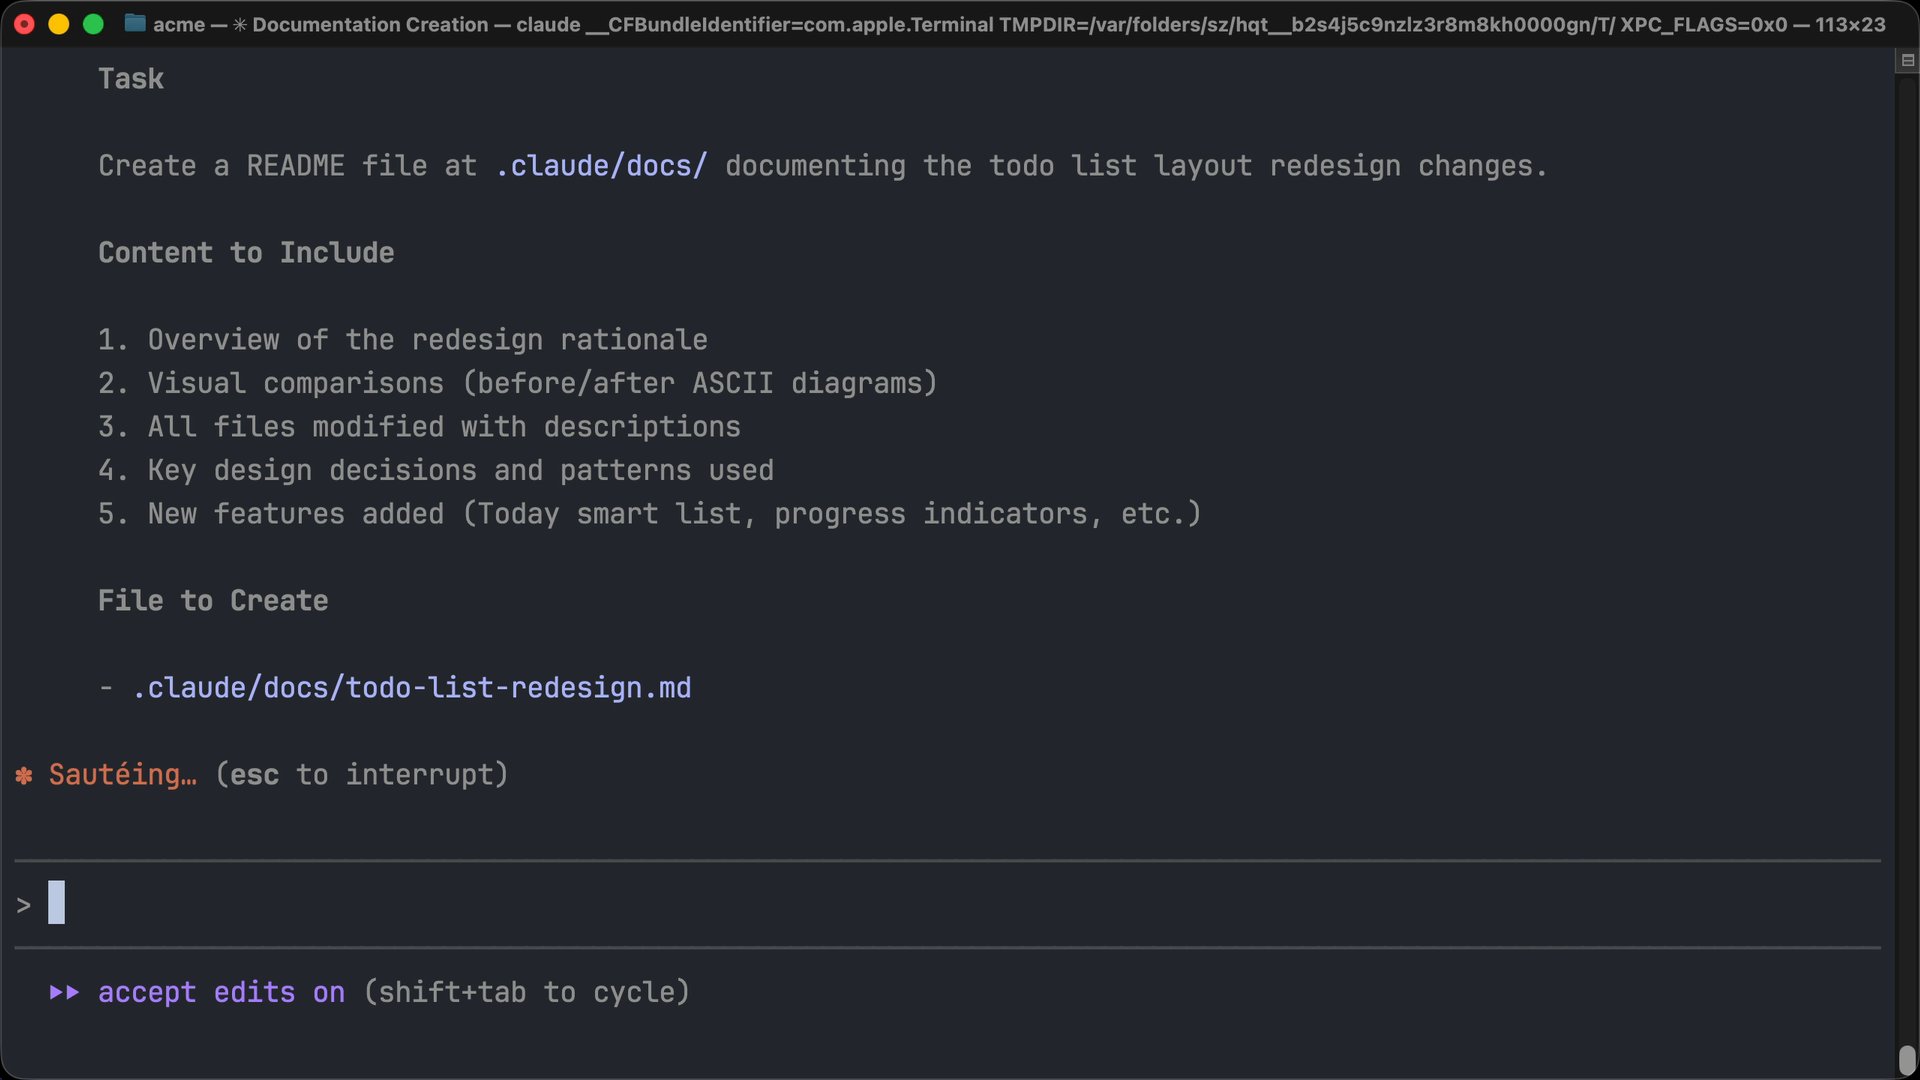Click the highlighted .claude/docs/ path
Image resolution: width=1920 pixels, height=1080 pixels.
coord(600,166)
